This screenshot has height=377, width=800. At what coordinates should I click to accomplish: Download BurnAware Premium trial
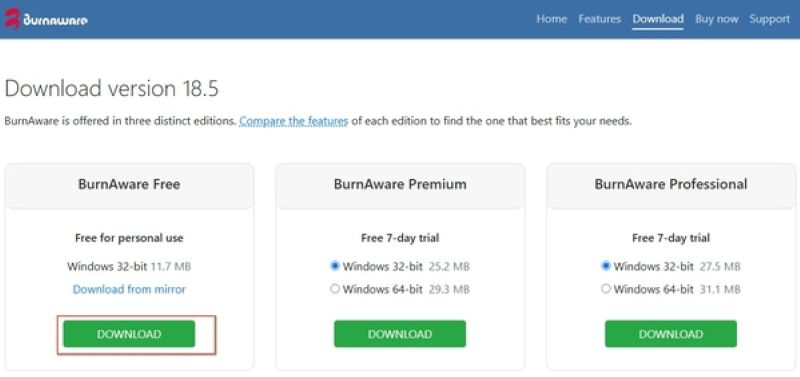click(400, 334)
